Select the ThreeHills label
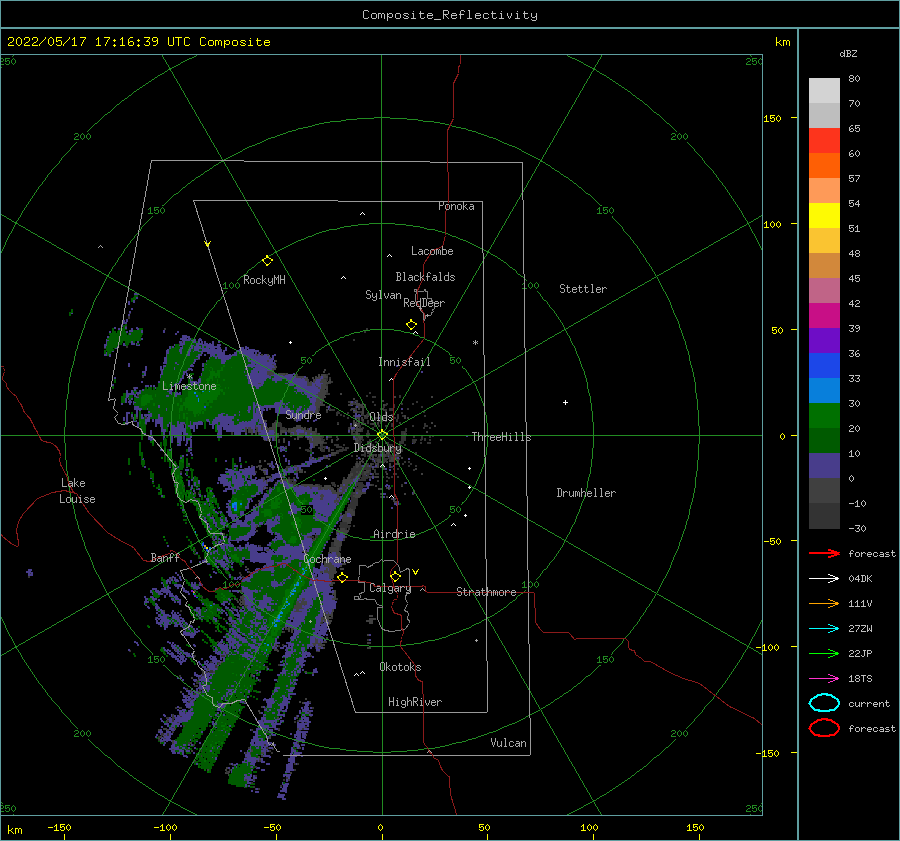This screenshot has width=900, height=841. coord(501,437)
